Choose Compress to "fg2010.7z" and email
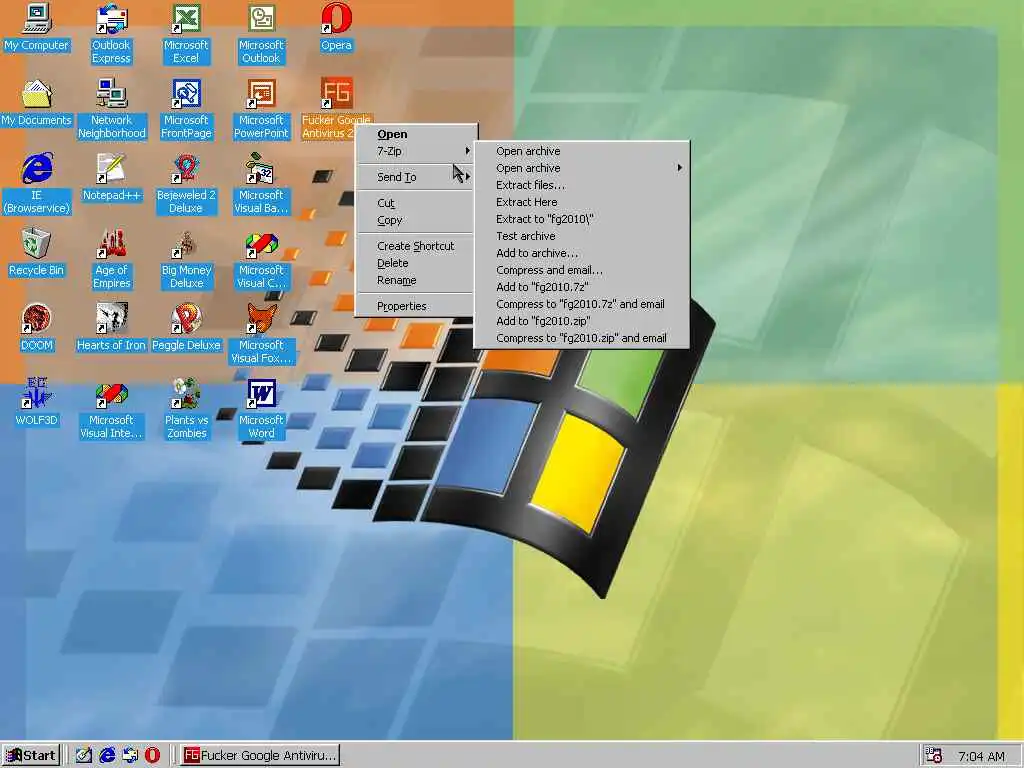 click(582, 304)
